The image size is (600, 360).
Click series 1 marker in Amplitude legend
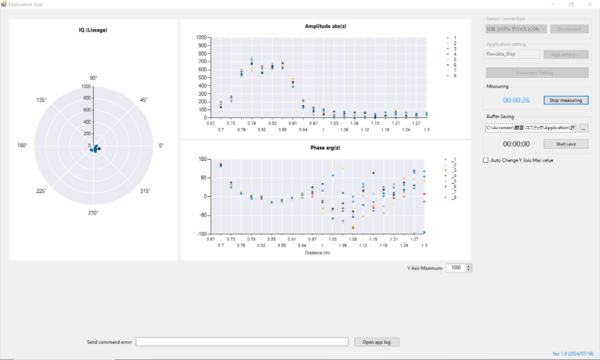click(448, 38)
